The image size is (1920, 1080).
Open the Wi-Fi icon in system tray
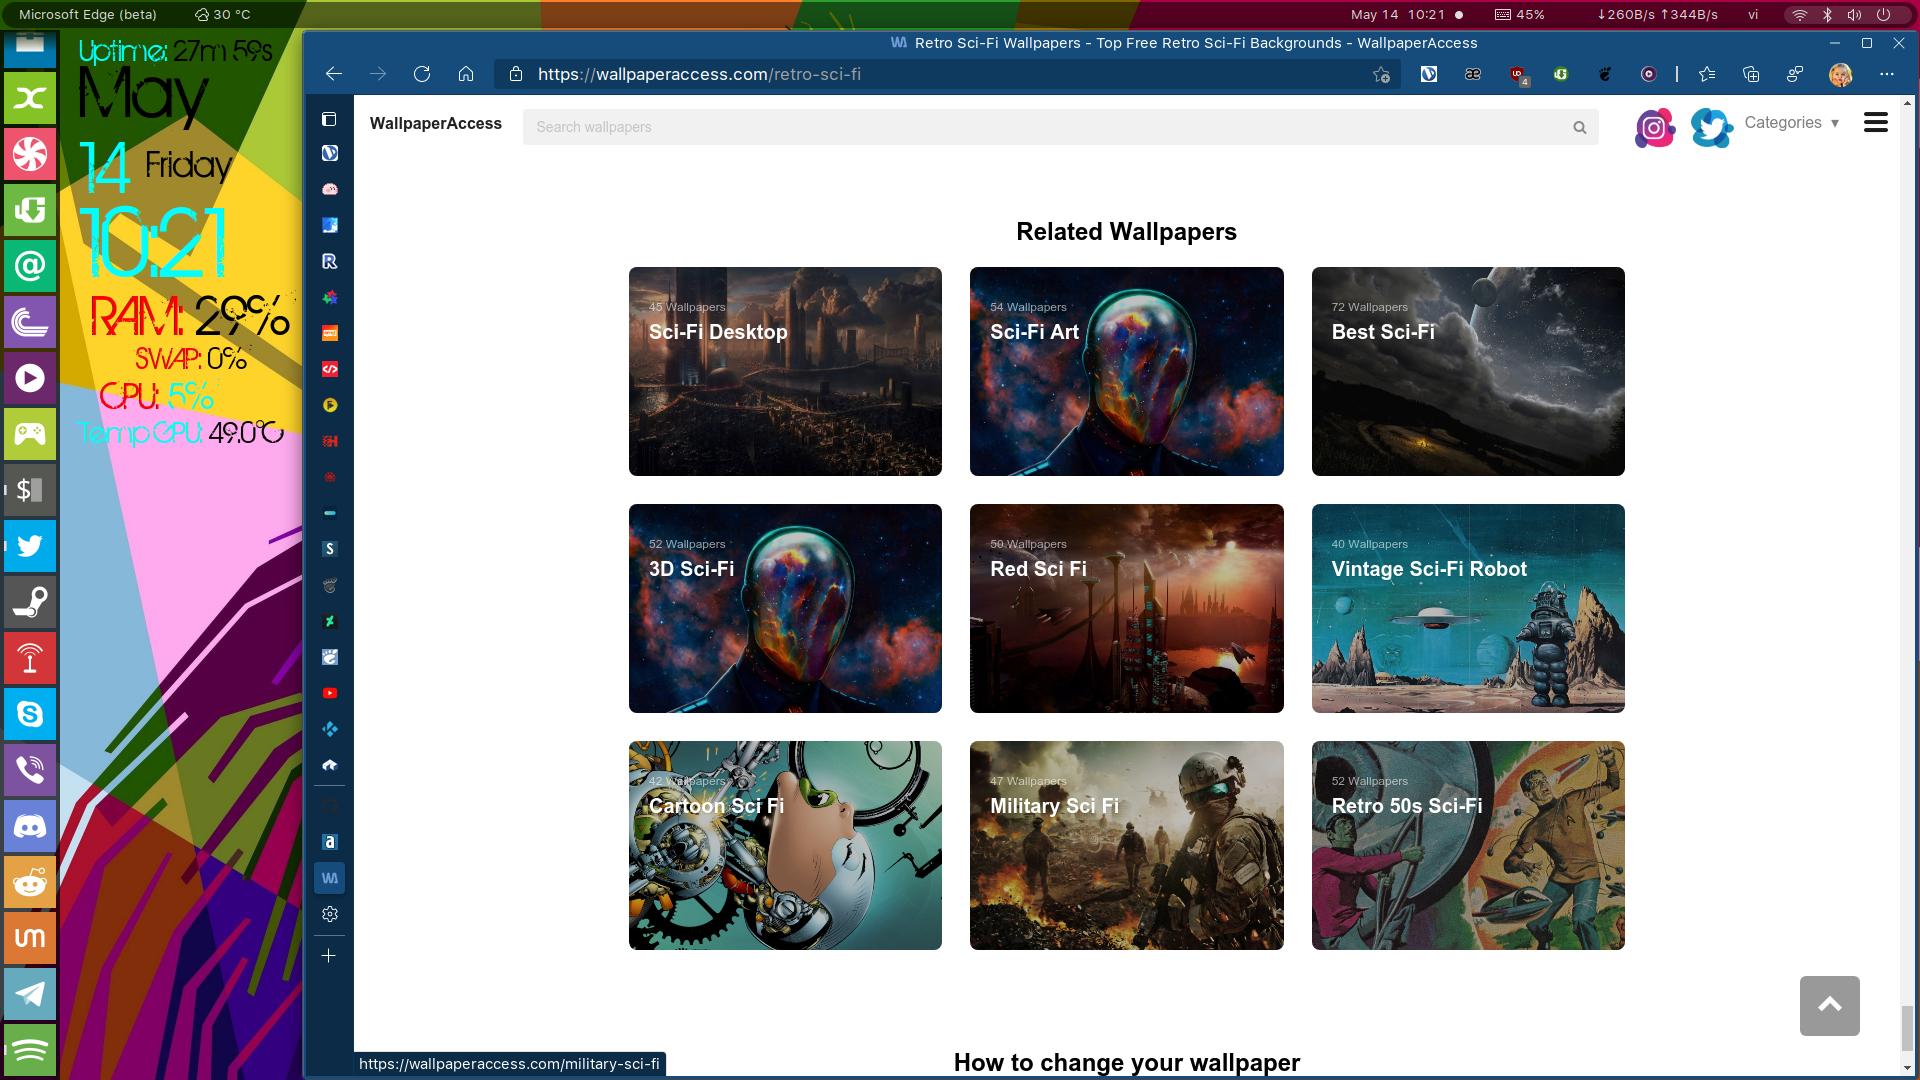pos(1800,14)
